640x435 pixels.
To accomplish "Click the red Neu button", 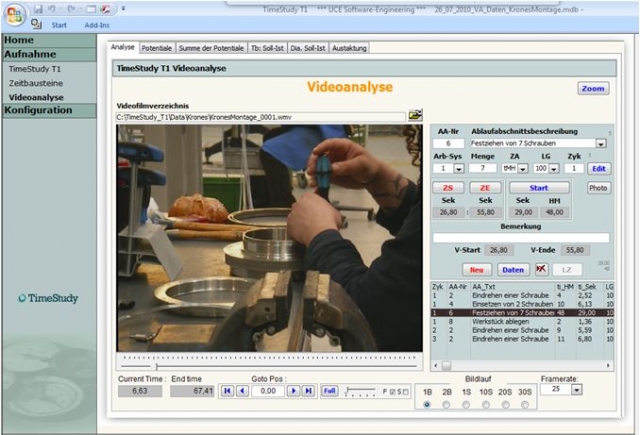I will click(477, 270).
